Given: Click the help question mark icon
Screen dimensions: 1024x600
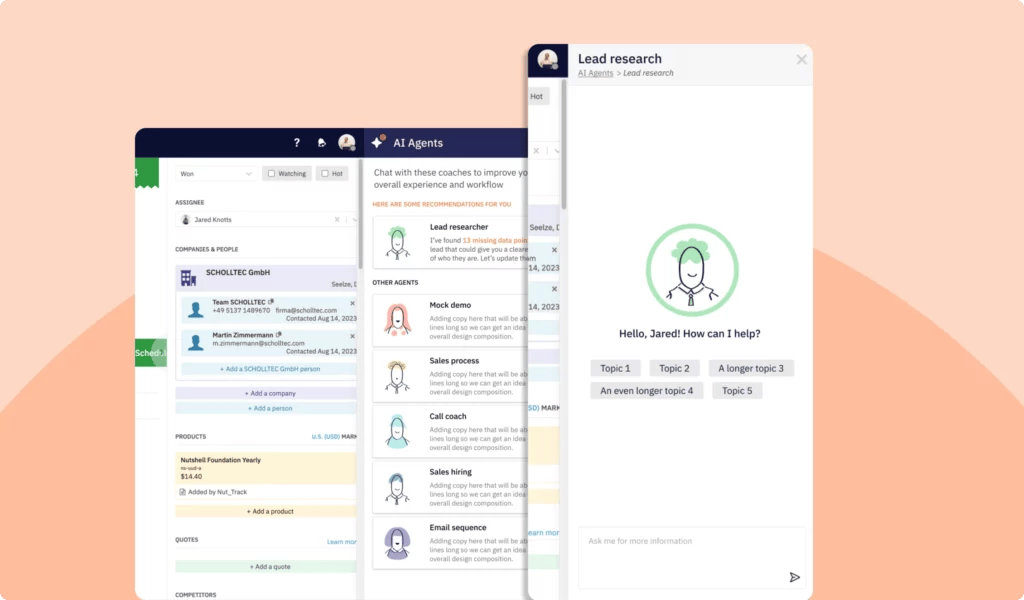Looking at the screenshot, I should 297,143.
